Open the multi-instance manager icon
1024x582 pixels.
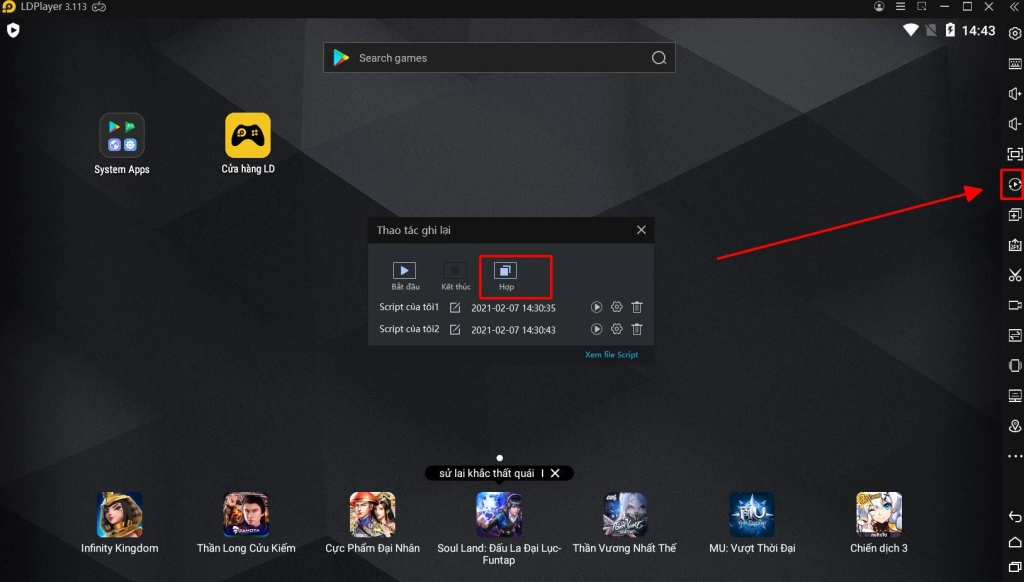1014,215
